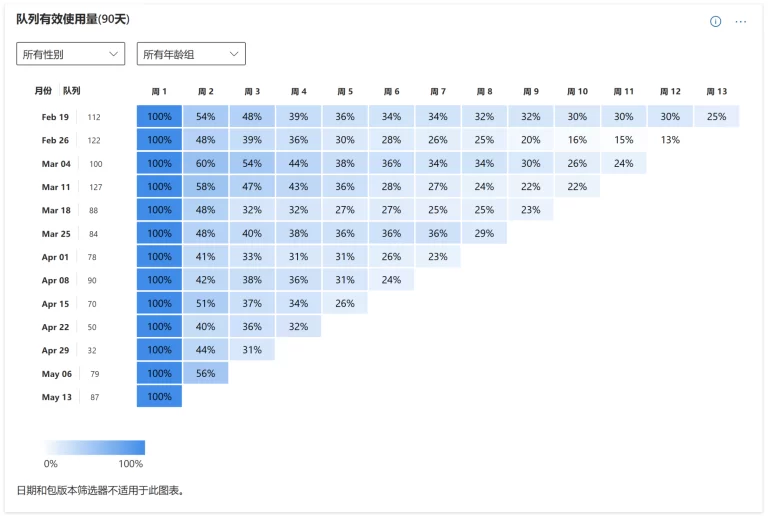
Task: Click the 13% cell in Feb 26 row
Action: [x=670, y=140]
